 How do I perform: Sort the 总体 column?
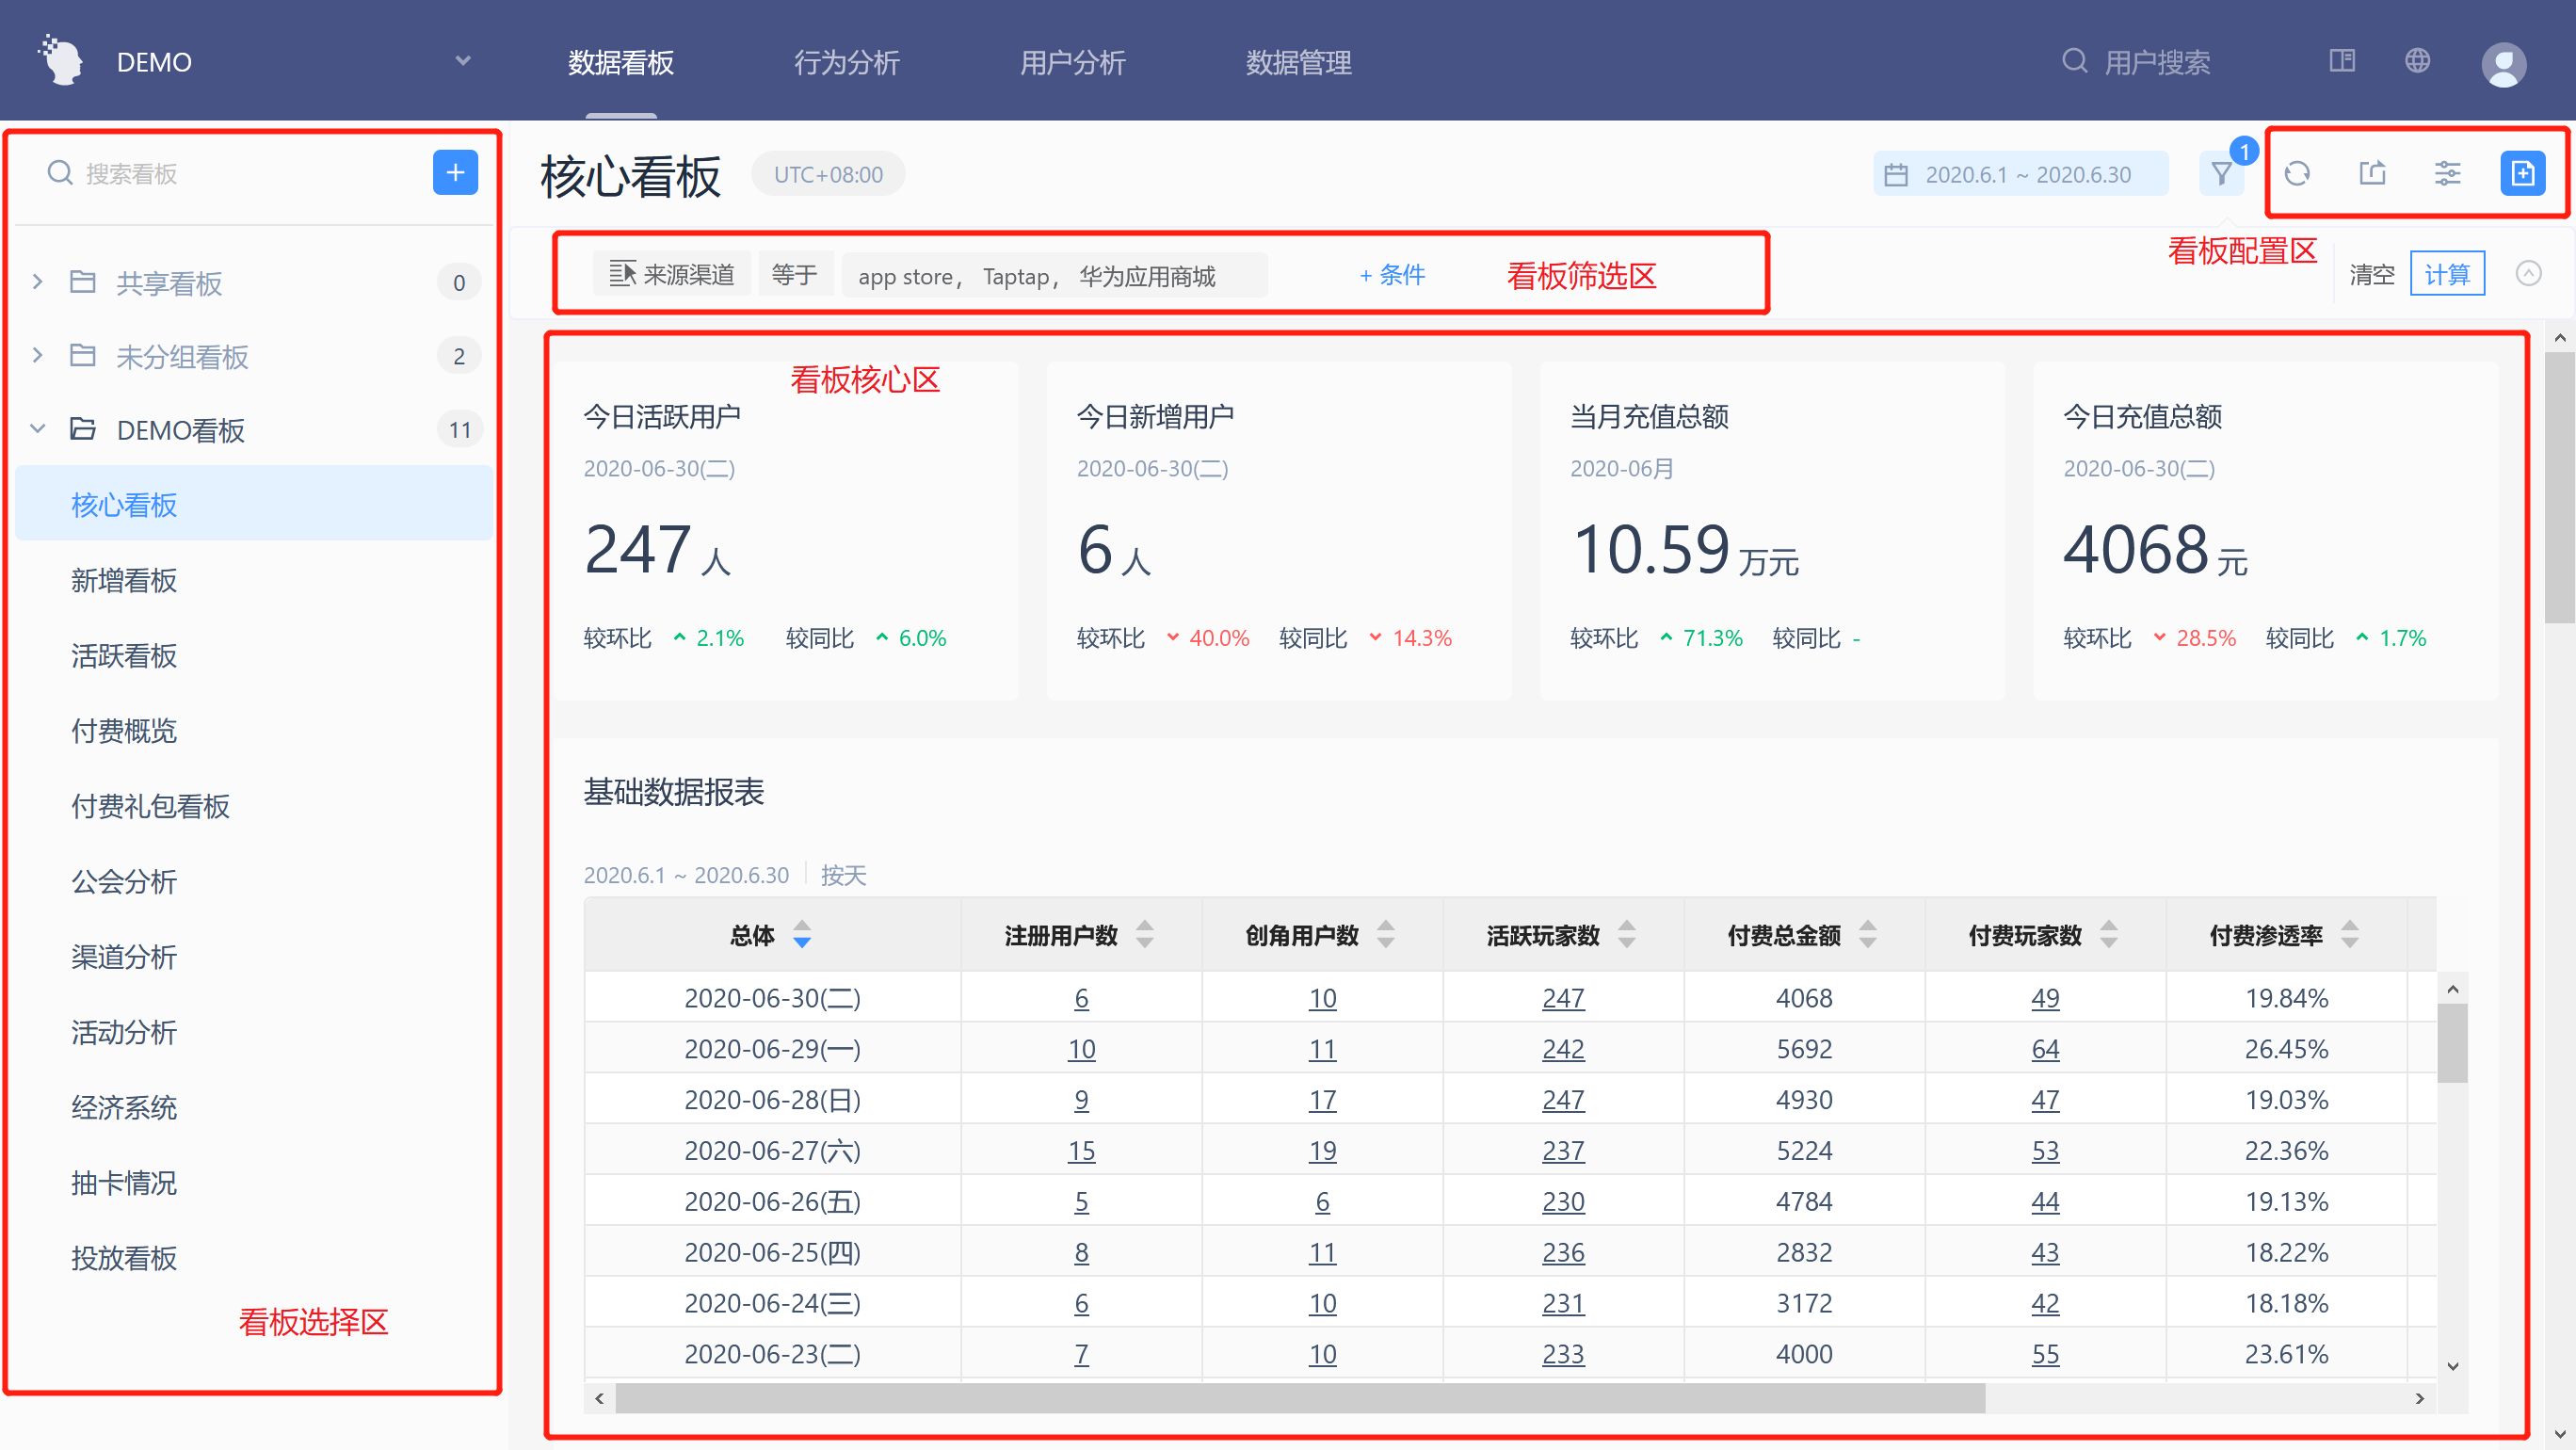802,935
